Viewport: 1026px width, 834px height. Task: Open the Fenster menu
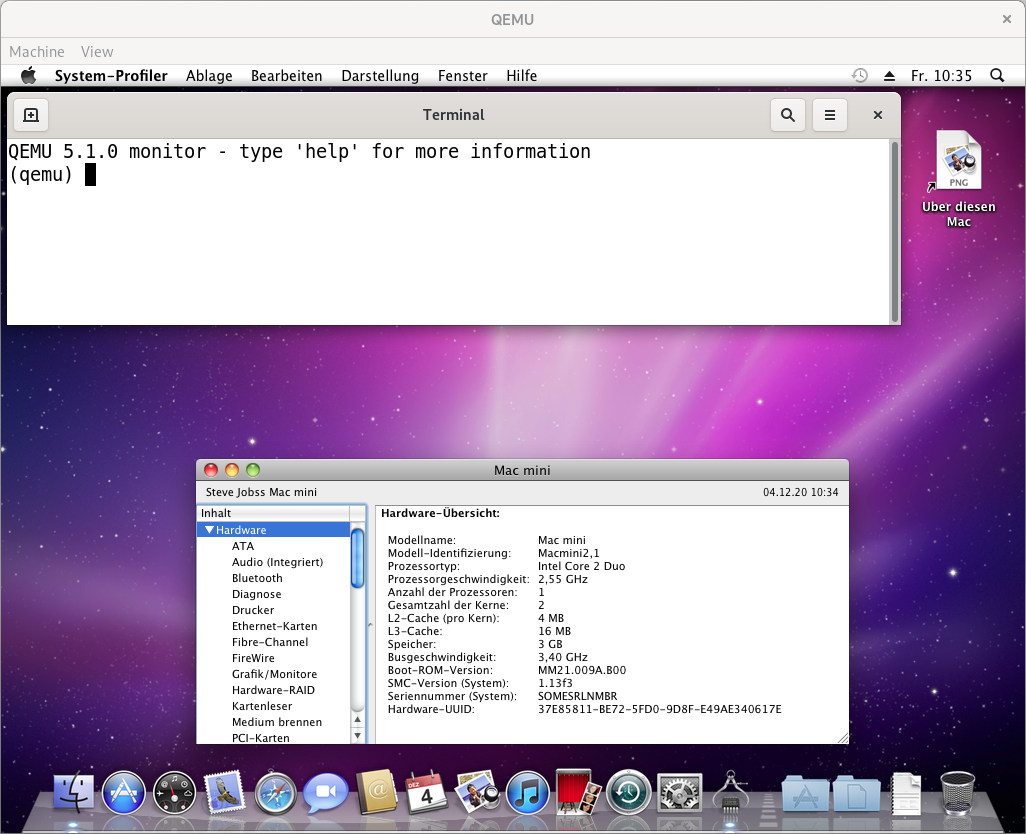[463, 76]
